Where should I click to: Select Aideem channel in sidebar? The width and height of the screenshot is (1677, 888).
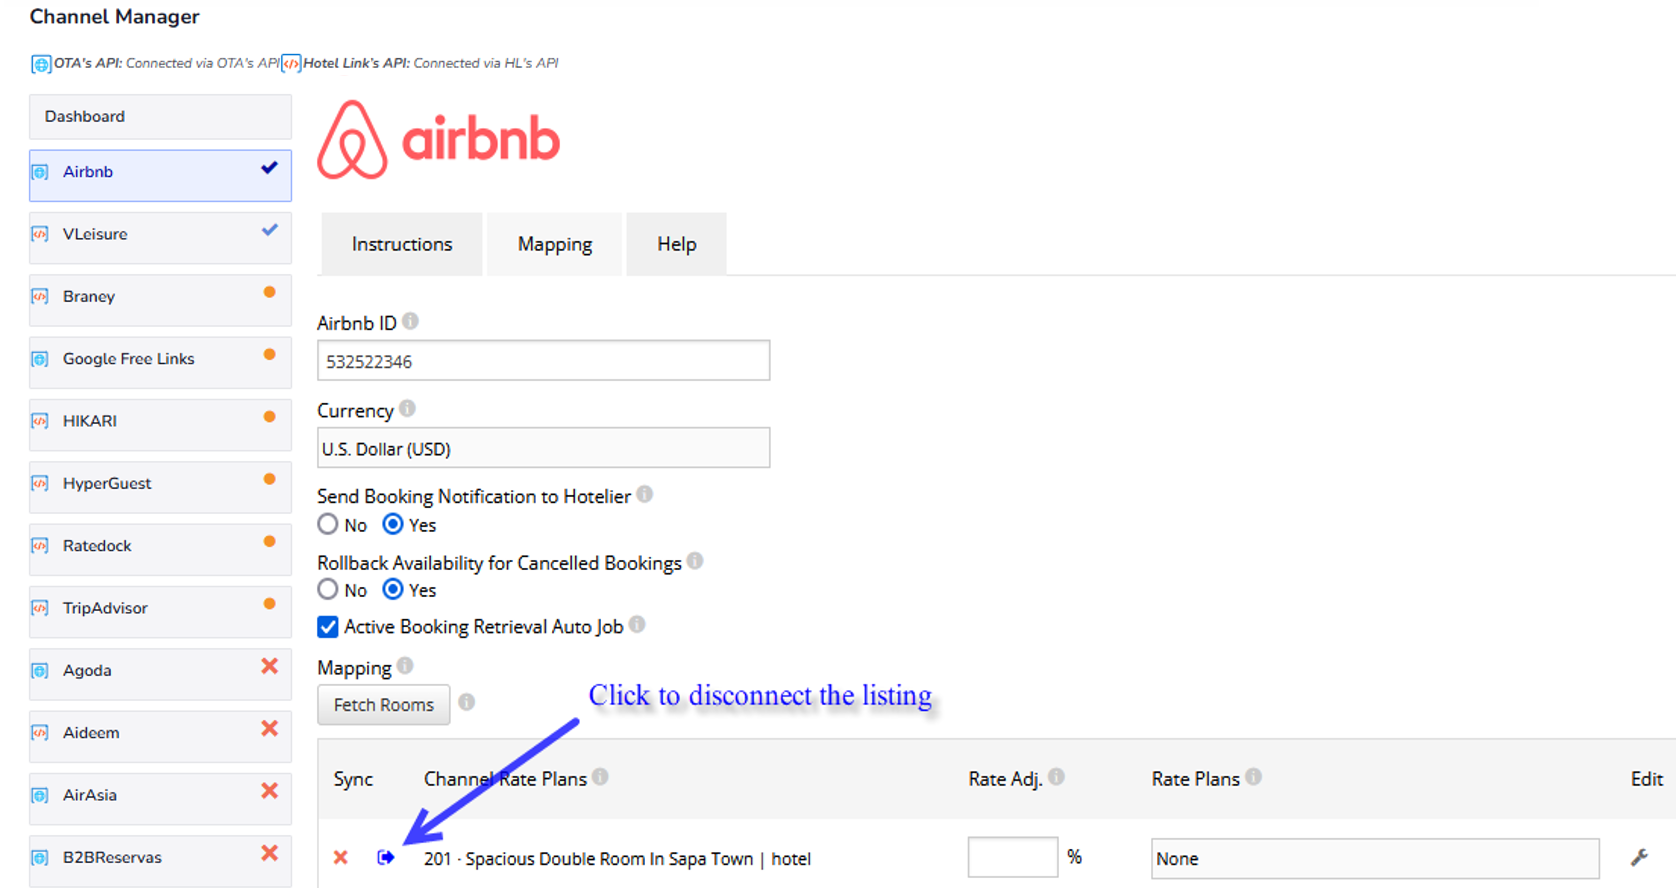click(160, 736)
